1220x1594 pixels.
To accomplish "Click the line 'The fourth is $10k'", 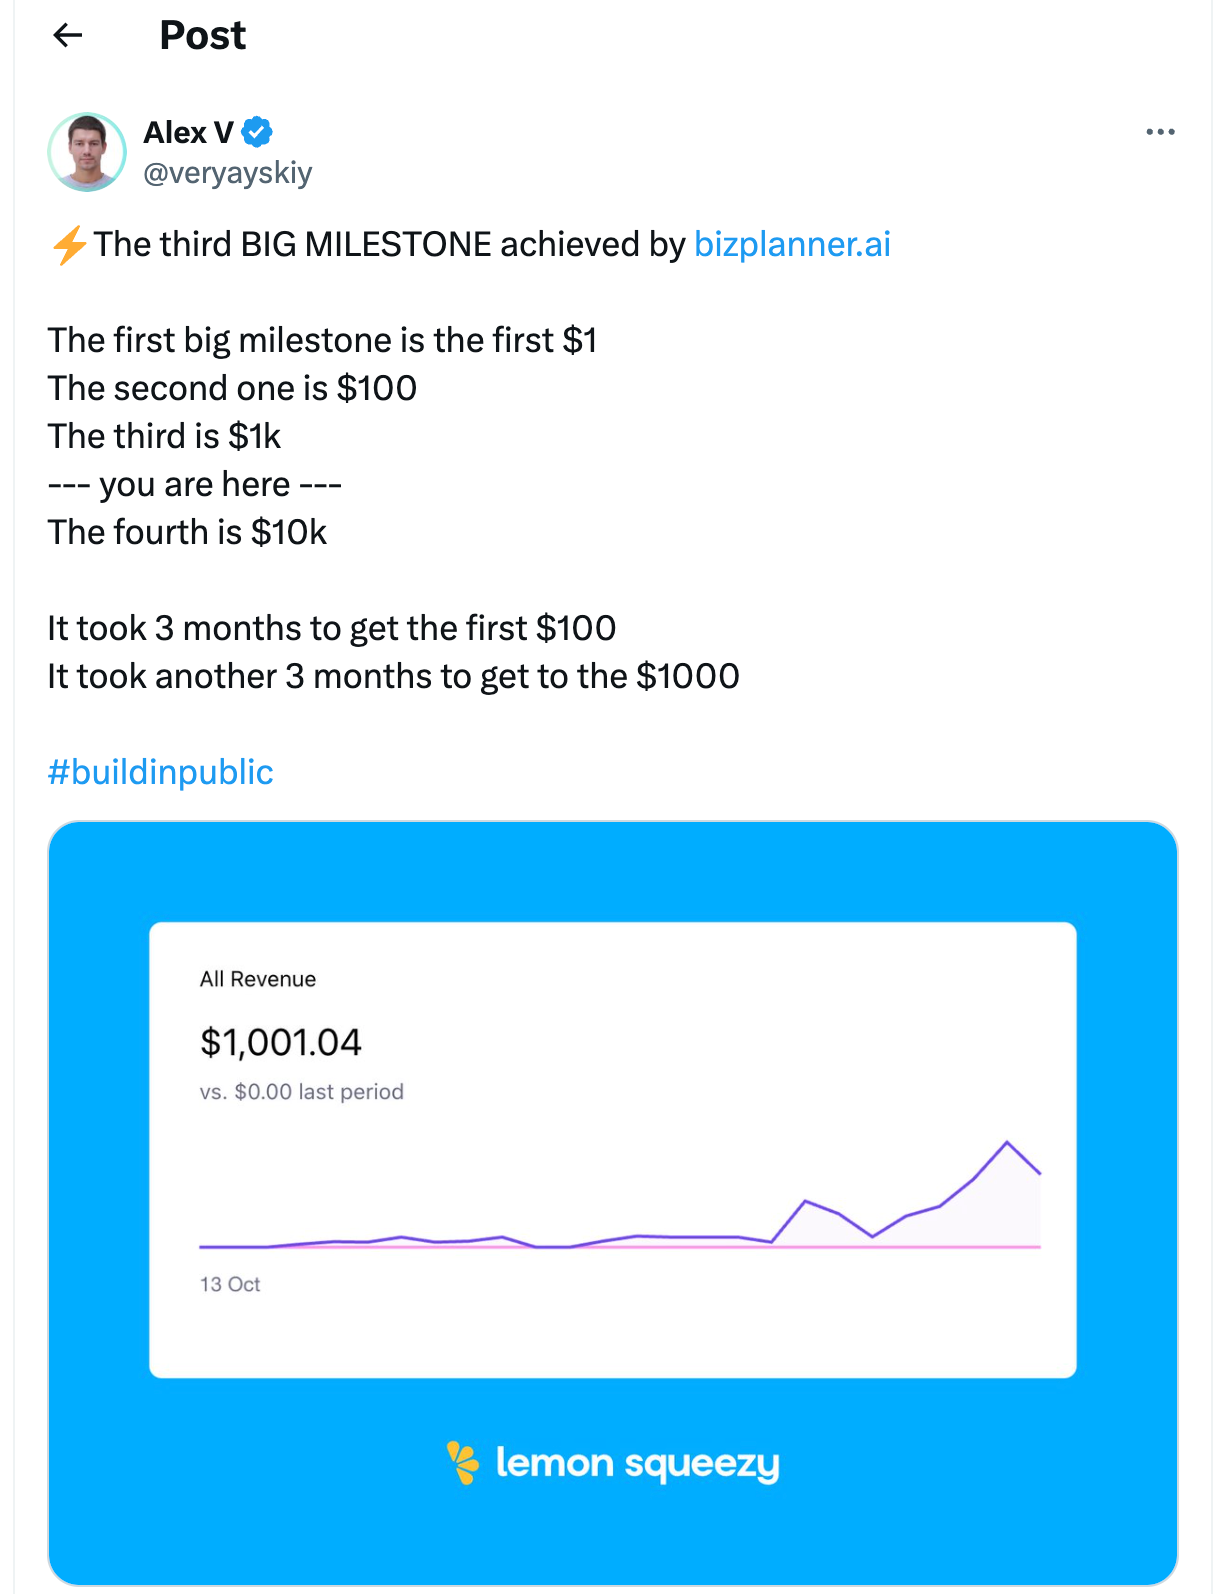I will click(x=187, y=532).
